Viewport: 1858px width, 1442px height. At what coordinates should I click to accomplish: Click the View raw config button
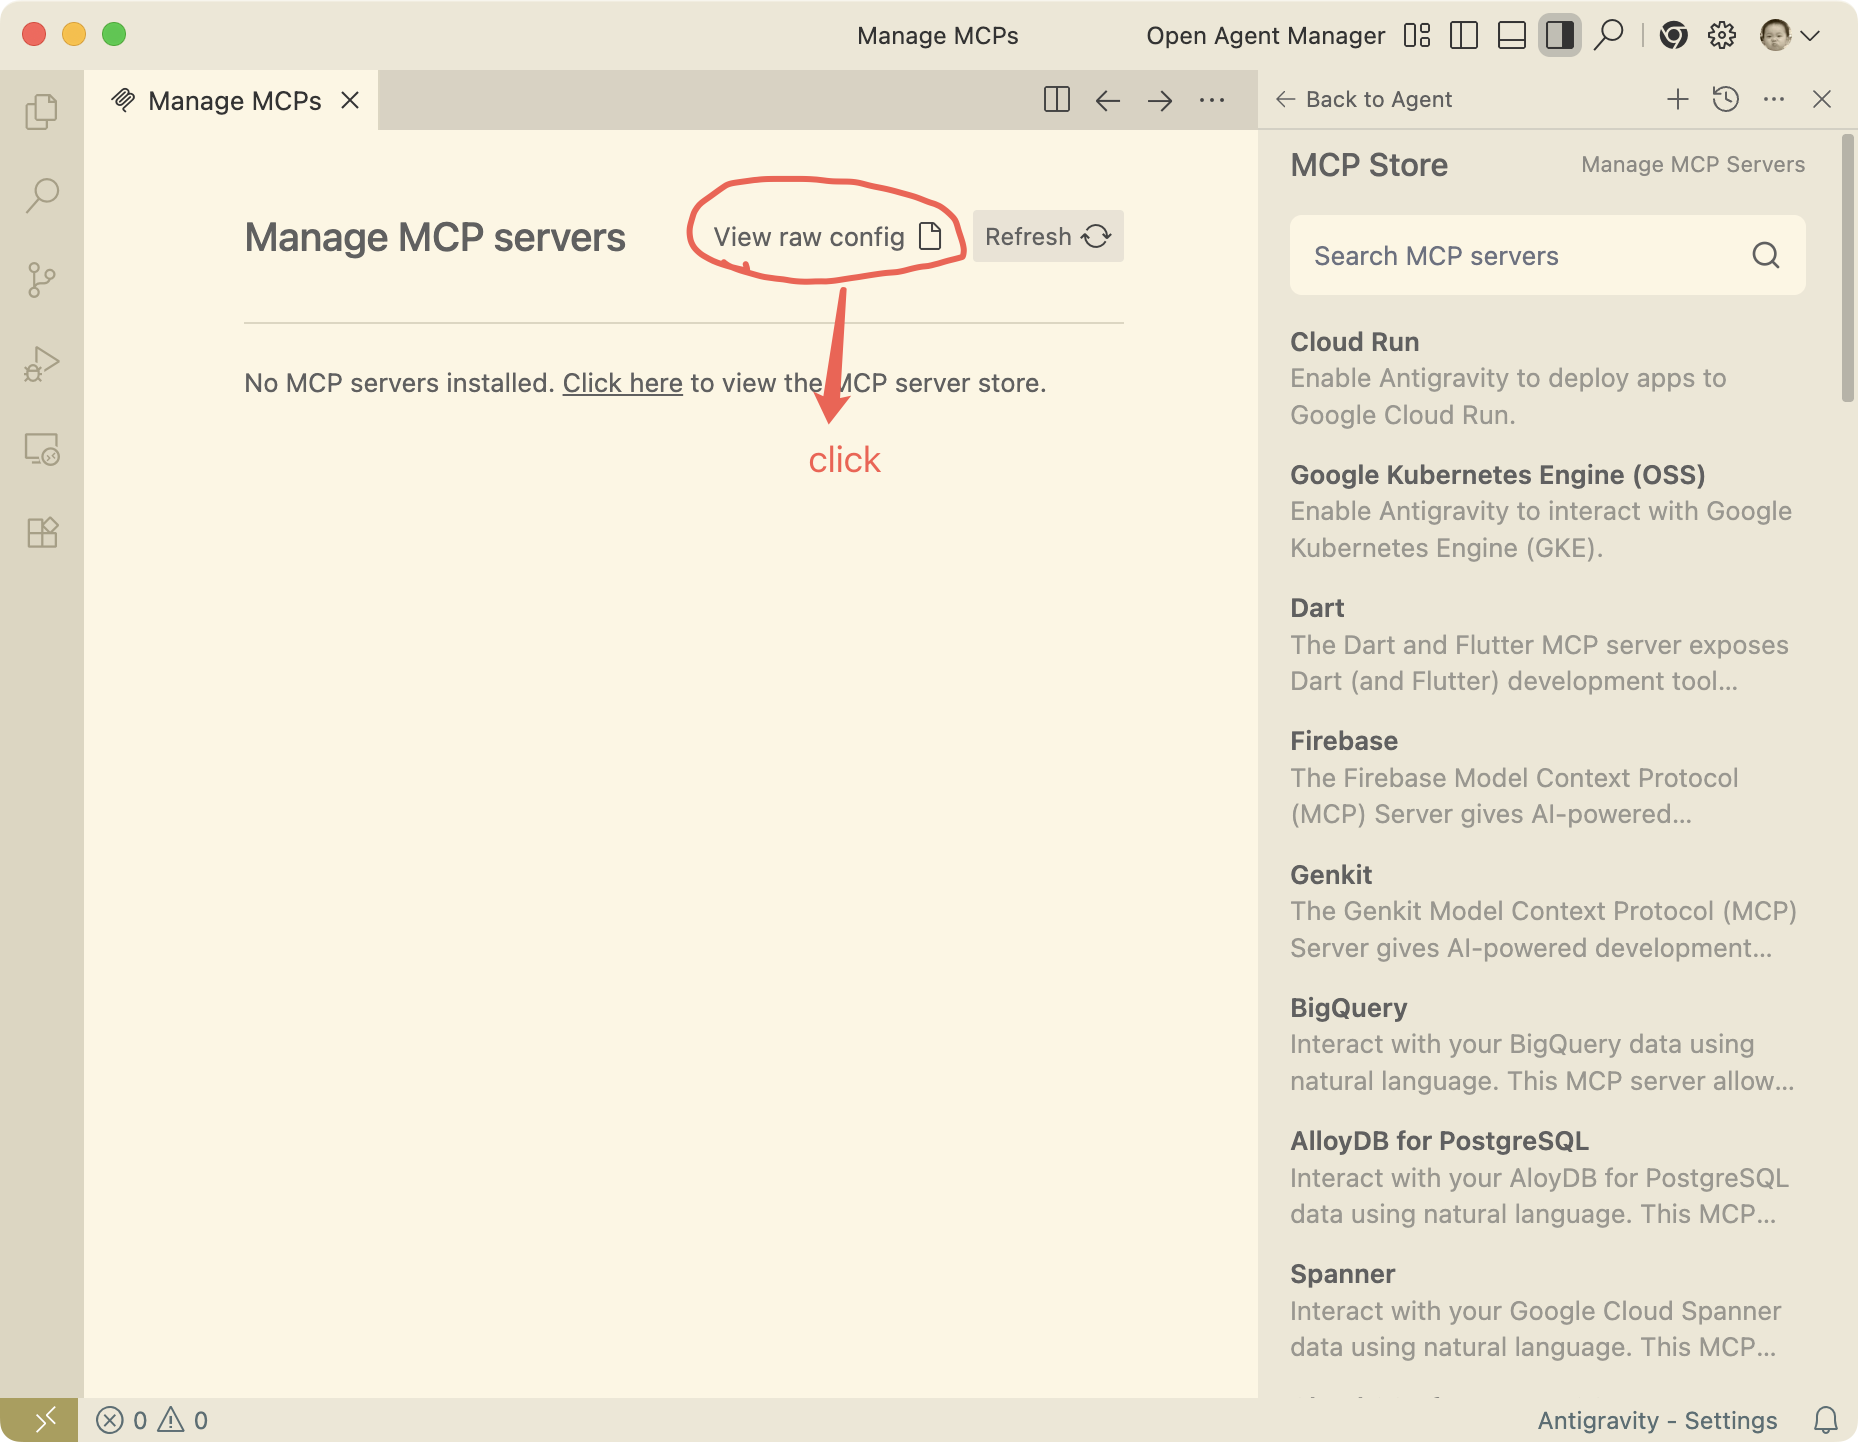pos(826,237)
